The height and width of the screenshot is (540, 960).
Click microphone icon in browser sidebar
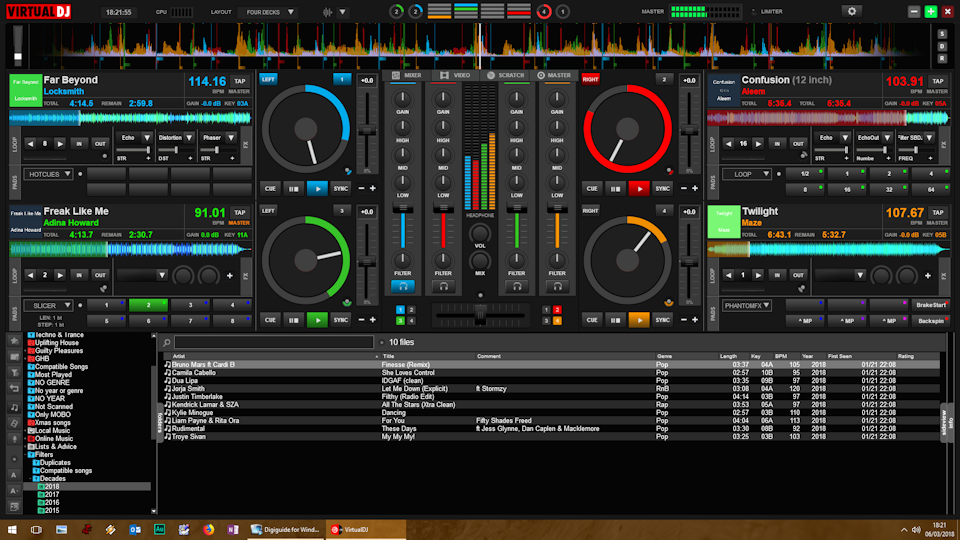click(14, 440)
